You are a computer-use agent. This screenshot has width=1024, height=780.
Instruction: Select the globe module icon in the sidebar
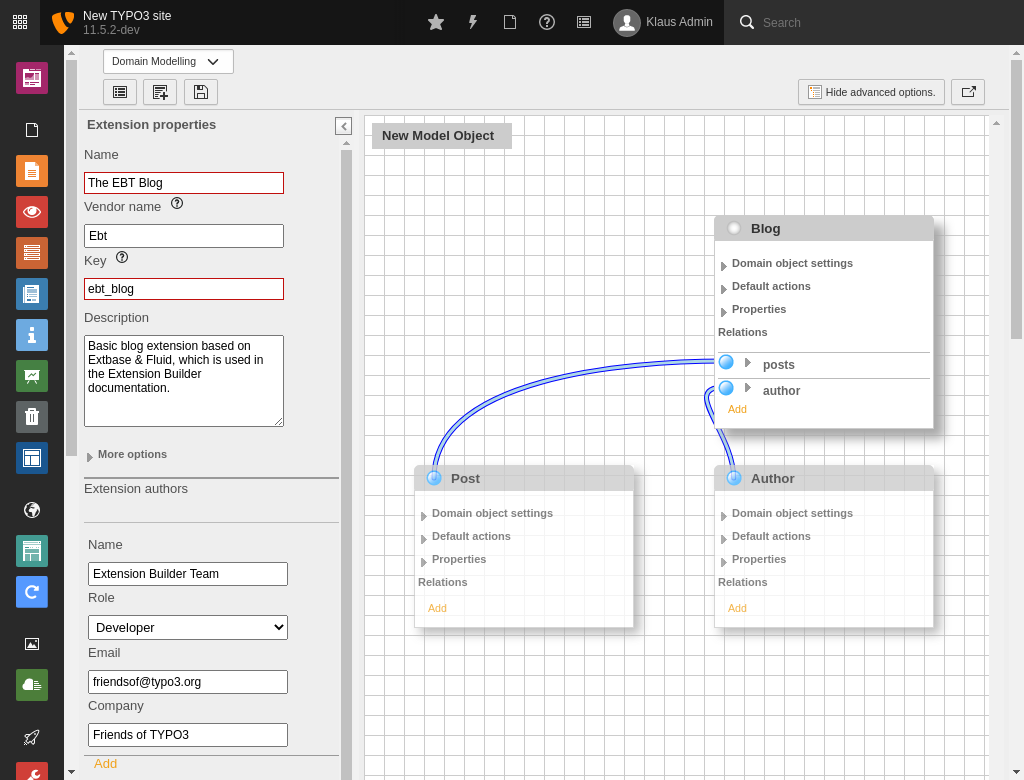point(31,510)
